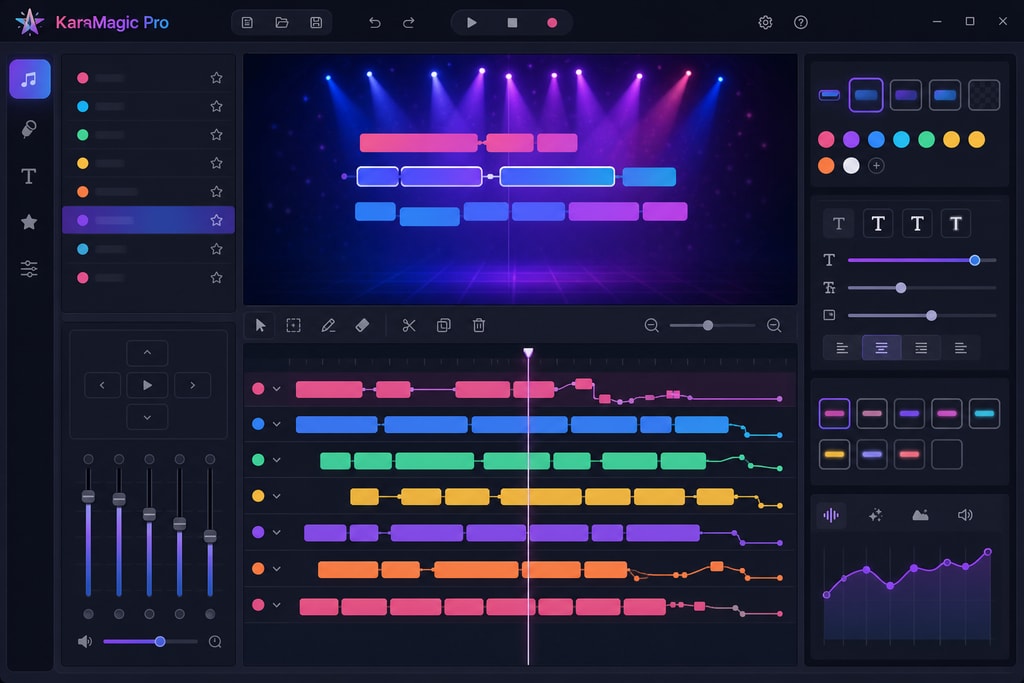Select the checkered transparent background preset
Image resolution: width=1024 pixels, height=683 pixels.
[x=984, y=95]
